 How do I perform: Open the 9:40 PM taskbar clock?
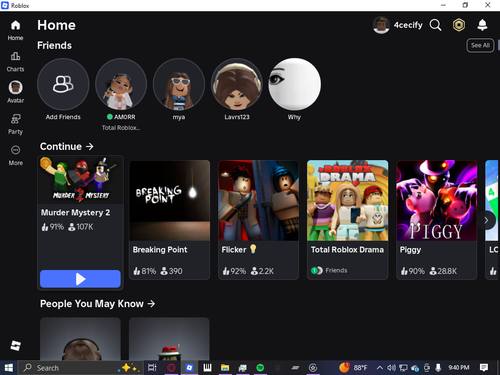pyautogui.click(x=459, y=368)
